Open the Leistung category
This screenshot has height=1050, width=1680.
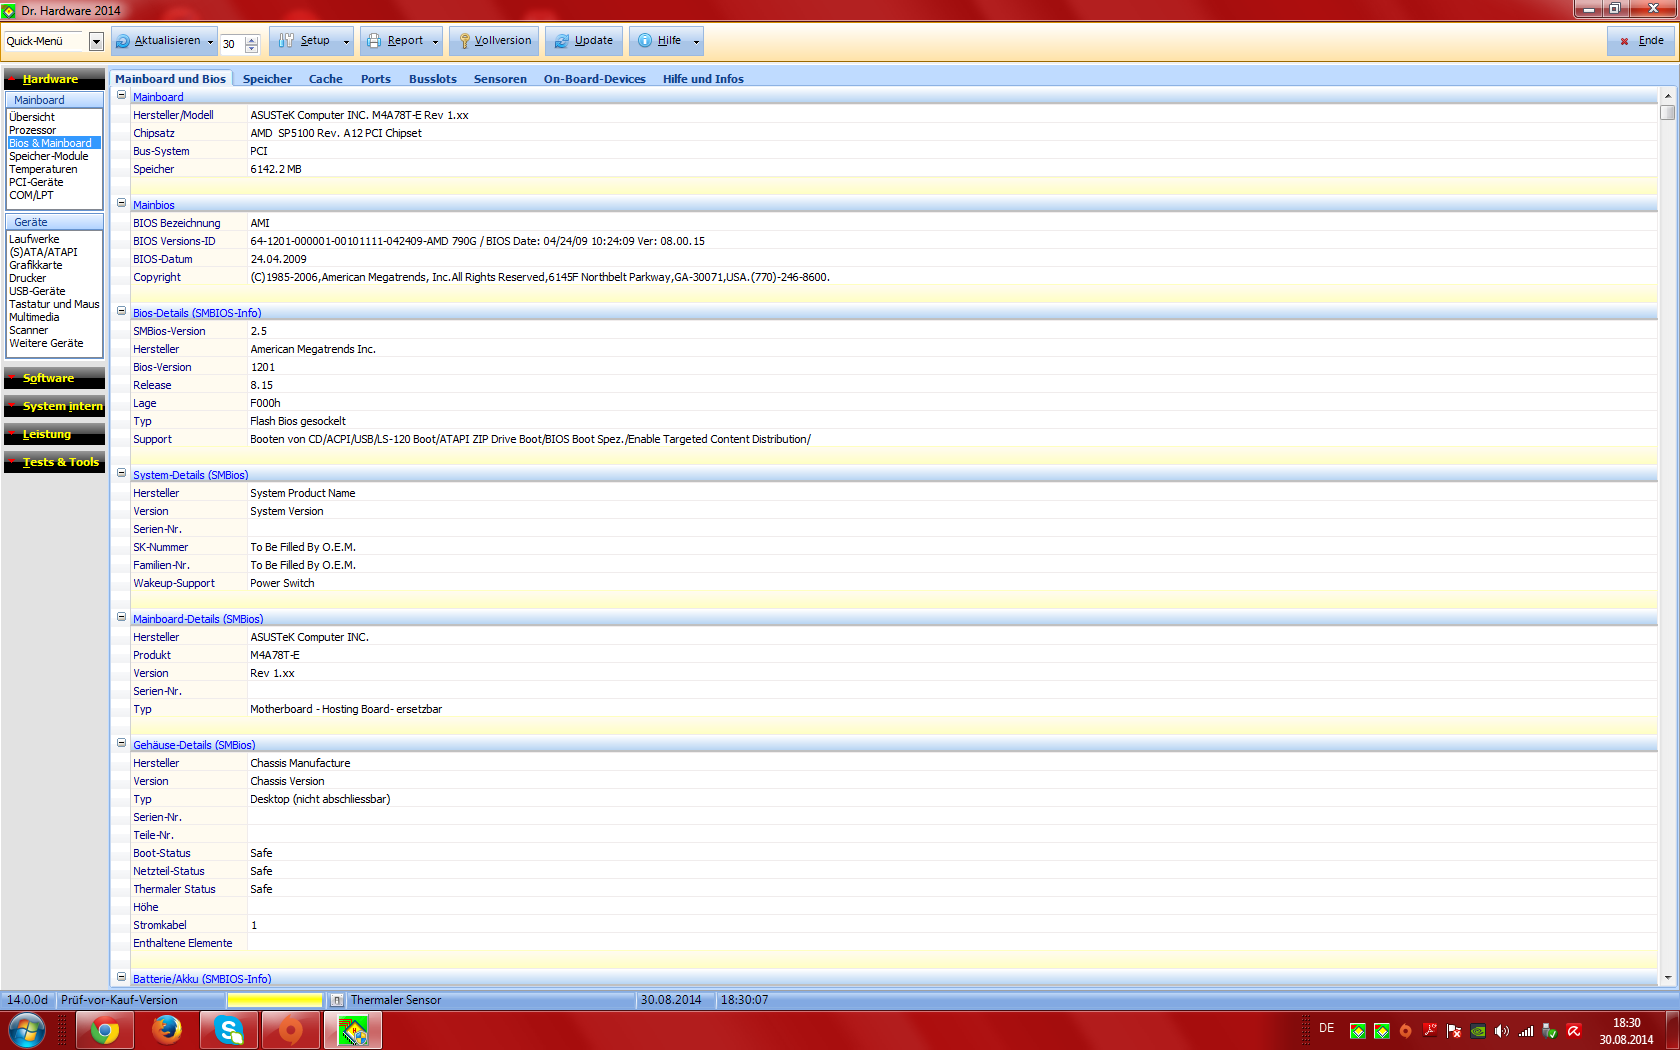[x=54, y=434]
